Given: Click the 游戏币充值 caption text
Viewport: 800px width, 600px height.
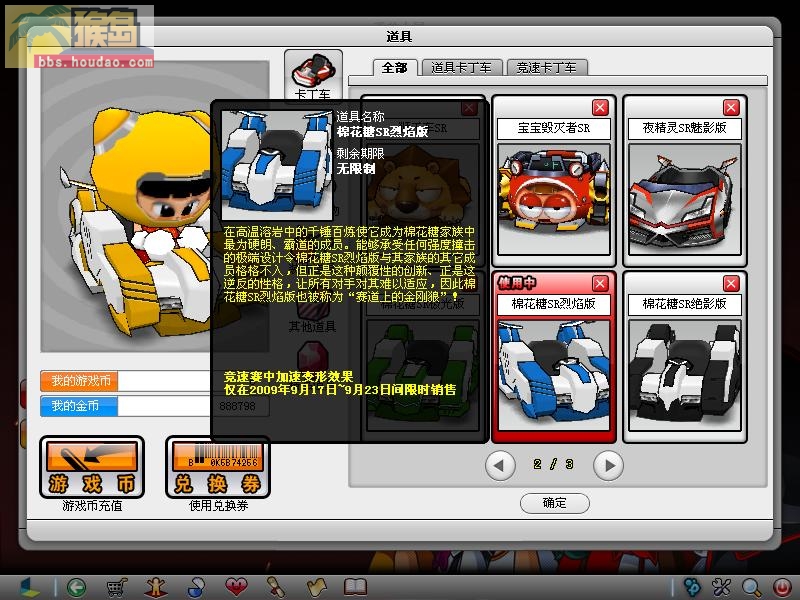Looking at the screenshot, I should [92, 506].
